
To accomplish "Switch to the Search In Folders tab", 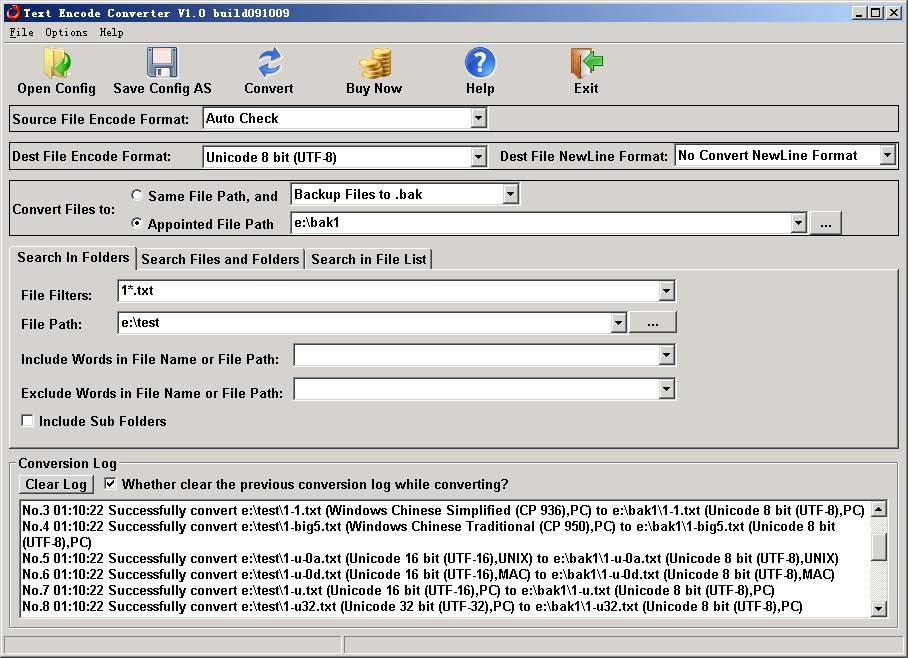I will [x=73, y=257].
